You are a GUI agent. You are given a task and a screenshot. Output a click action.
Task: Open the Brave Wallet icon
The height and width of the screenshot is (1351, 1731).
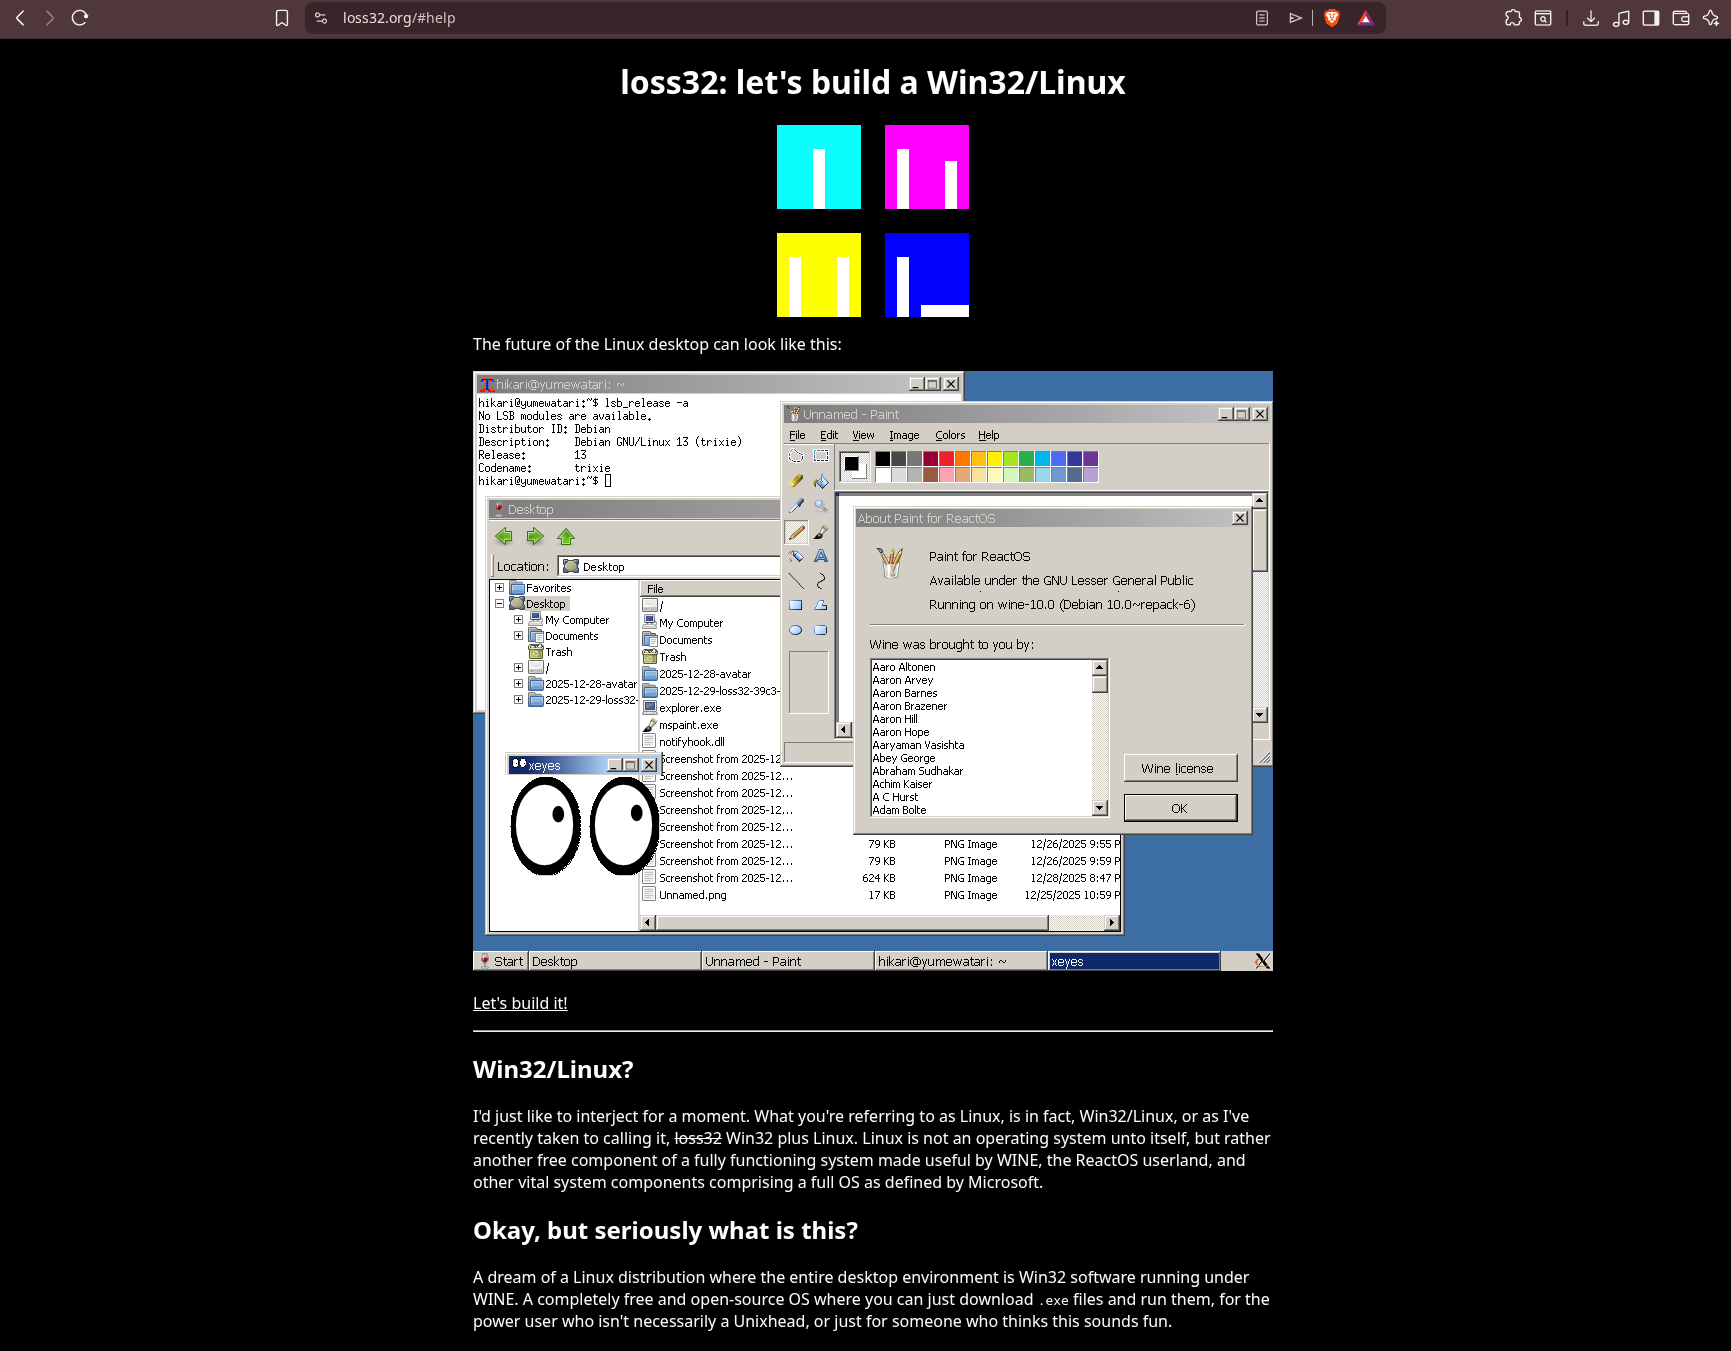coord(1681,18)
